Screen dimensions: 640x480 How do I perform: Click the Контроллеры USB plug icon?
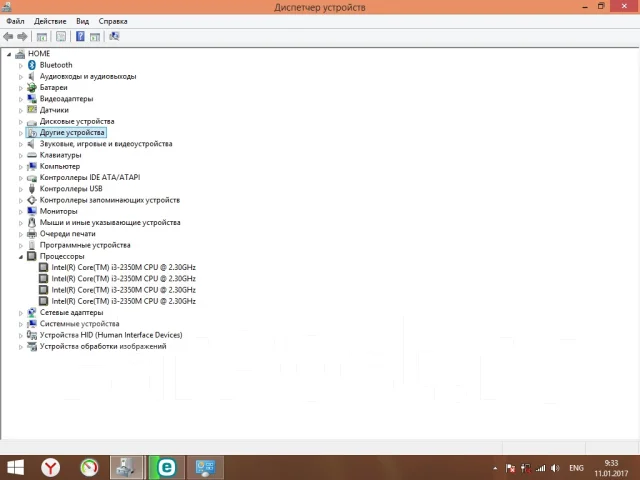click(32, 189)
